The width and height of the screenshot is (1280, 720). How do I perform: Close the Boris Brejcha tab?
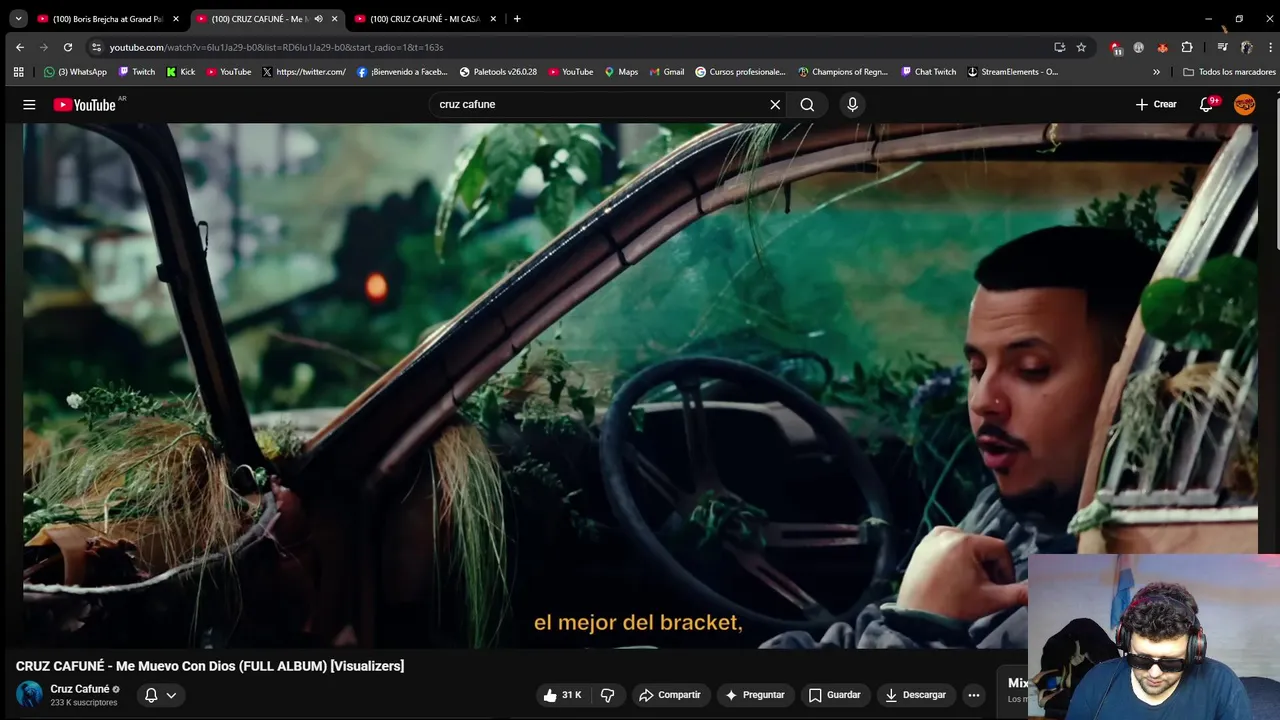[176, 18]
